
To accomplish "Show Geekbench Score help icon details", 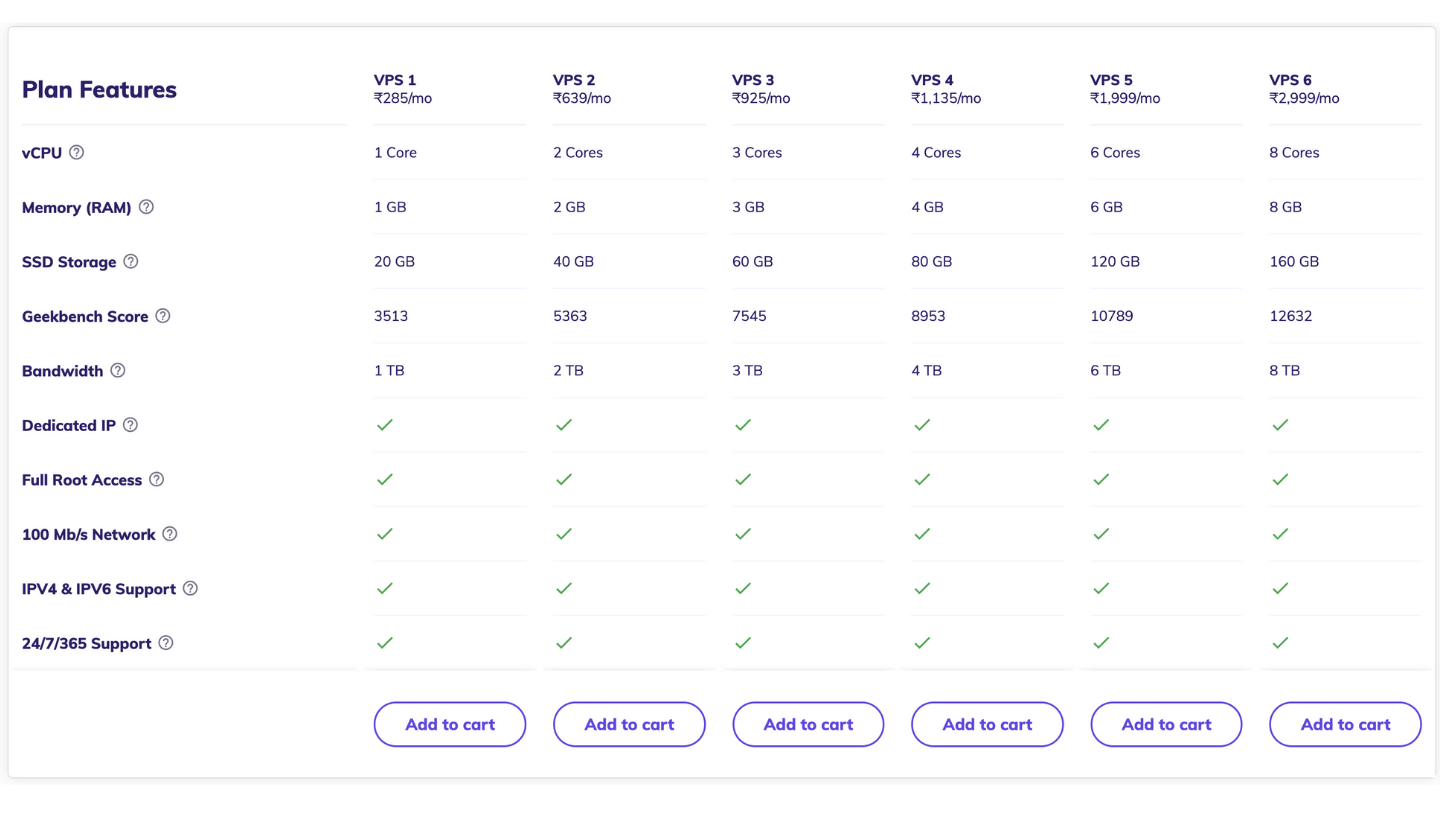I will coord(163,316).
